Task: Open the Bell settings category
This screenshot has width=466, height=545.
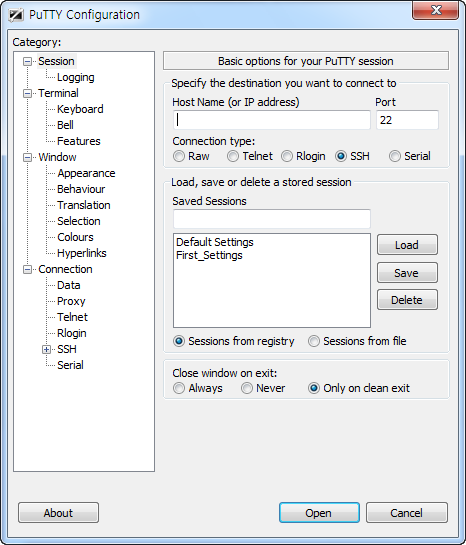Action: pos(65,125)
